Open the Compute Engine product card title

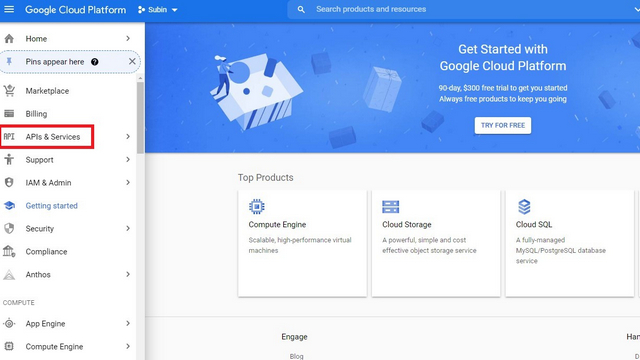coord(277,224)
